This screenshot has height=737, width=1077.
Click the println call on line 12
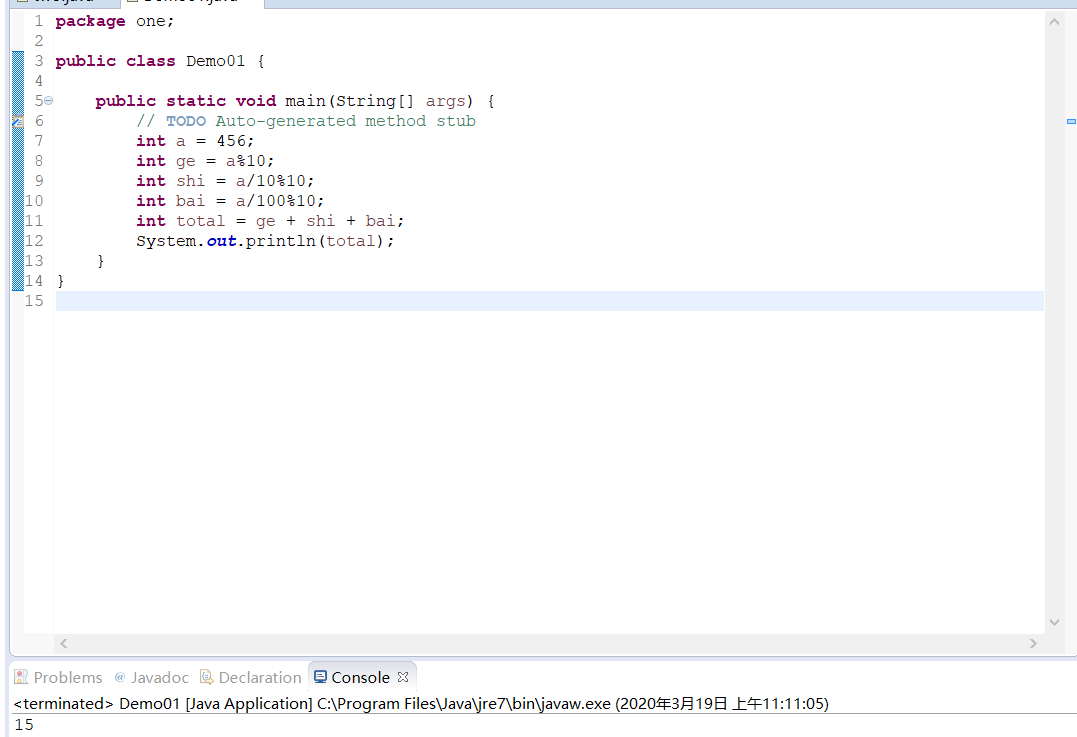pyautogui.click(x=280, y=241)
